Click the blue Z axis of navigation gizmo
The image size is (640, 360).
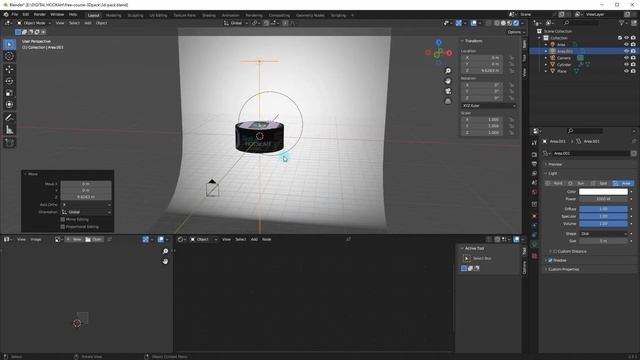point(438,42)
